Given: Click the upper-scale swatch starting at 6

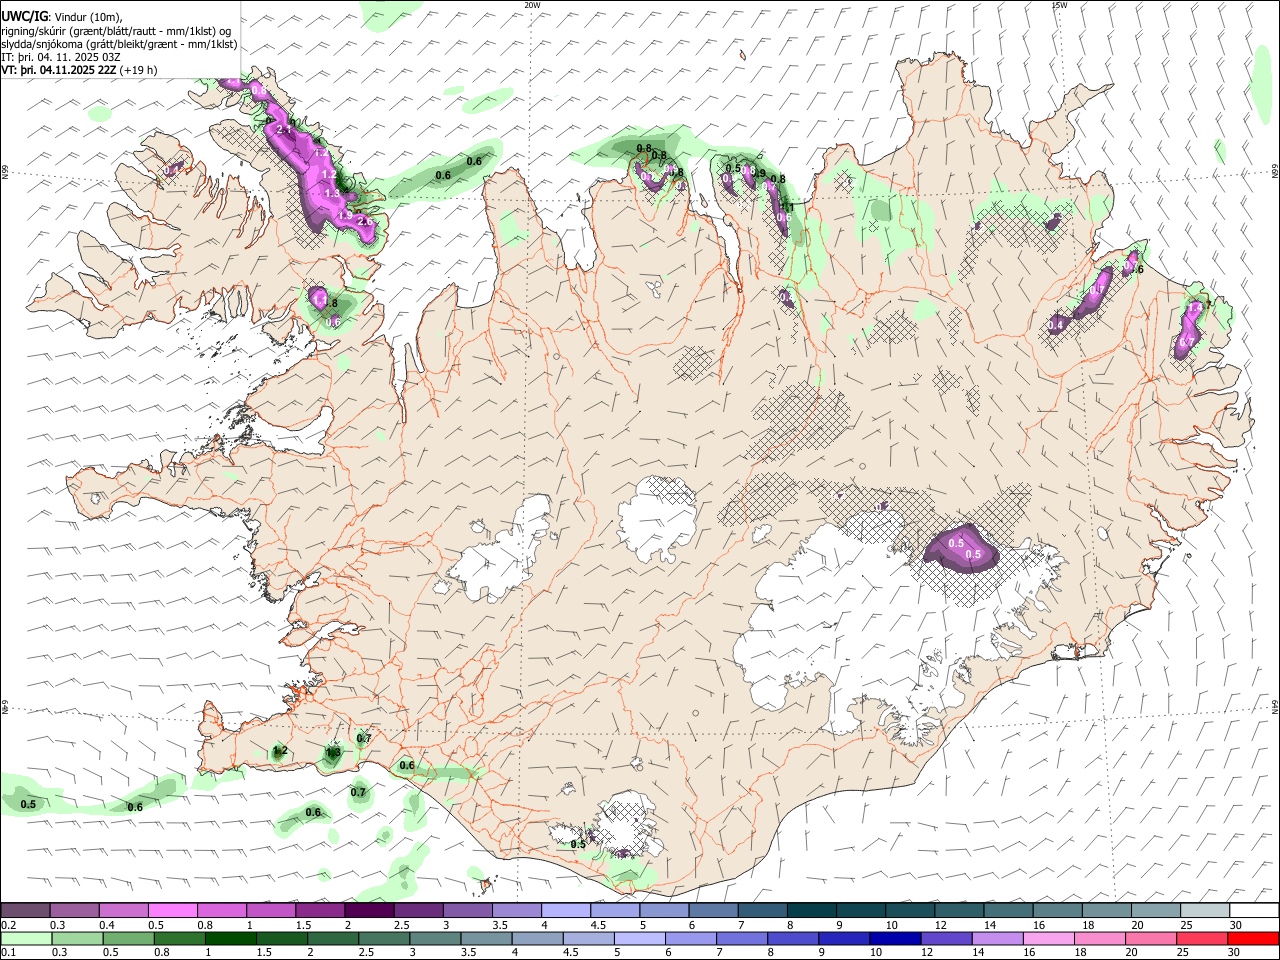Looking at the screenshot, I should click(x=714, y=910).
